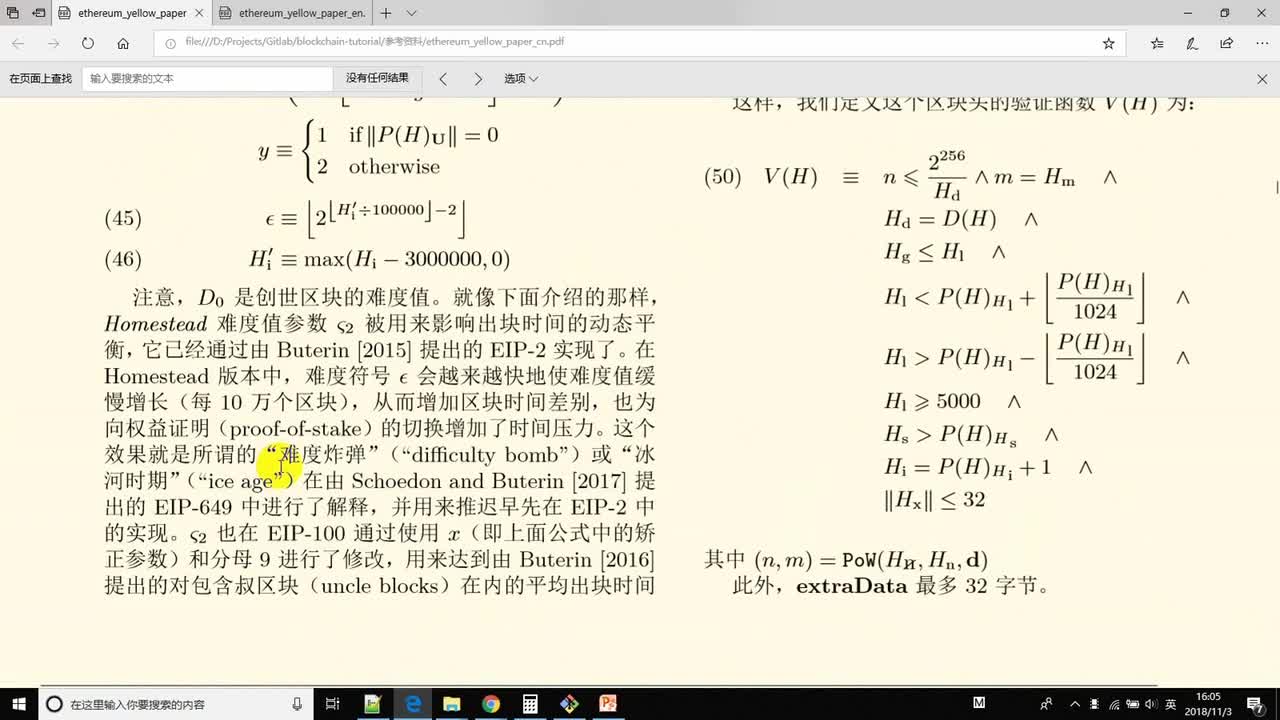Open Calculator from taskbar
Image resolution: width=1280 pixels, height=720 pixels.
pos(530,704)
